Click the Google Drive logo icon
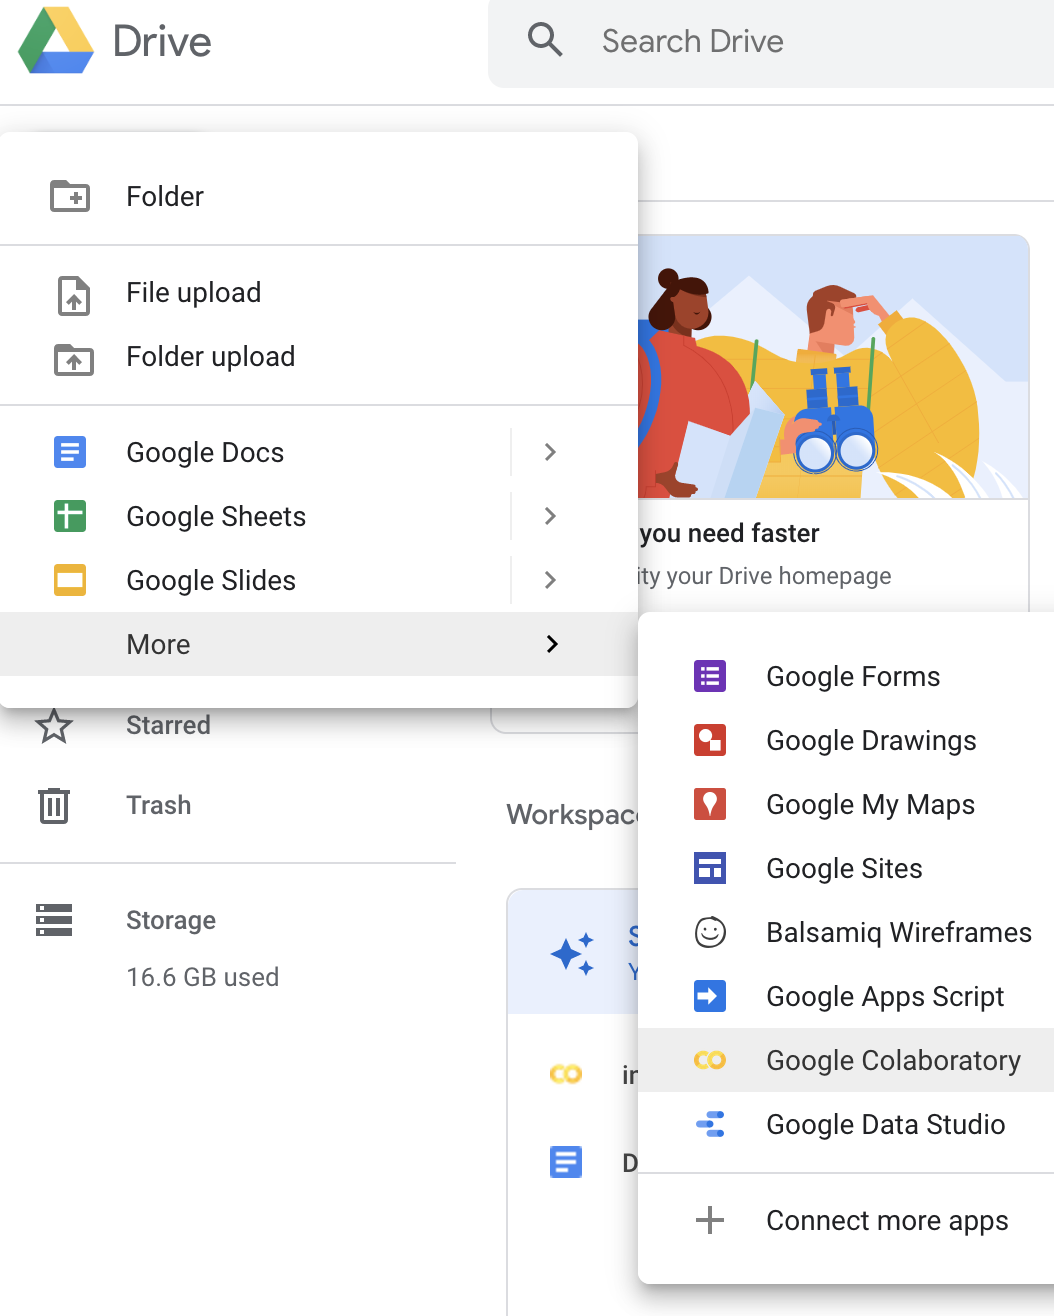The width and height of the screenshot is (1054, 1316). [x=56, y=40]
